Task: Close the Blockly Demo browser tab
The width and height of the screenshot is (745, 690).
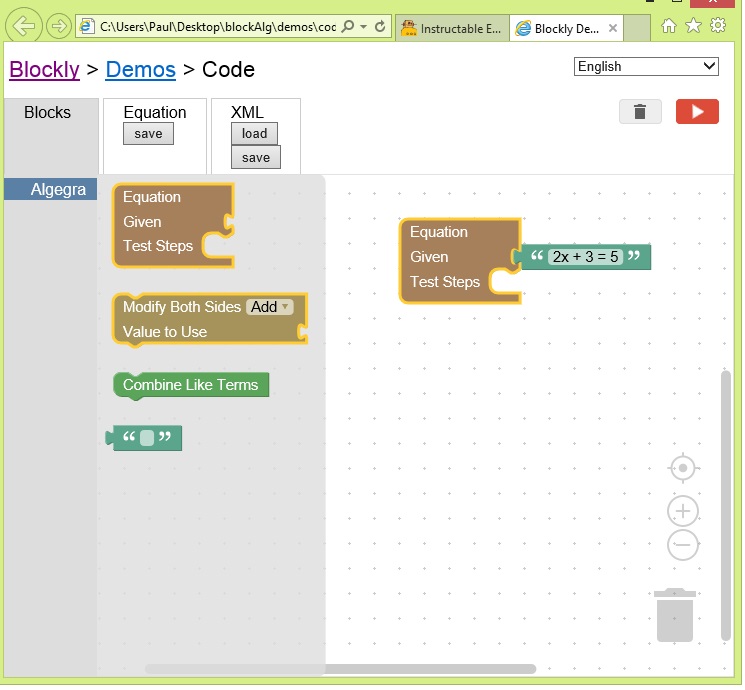Action: pos(615,28)
